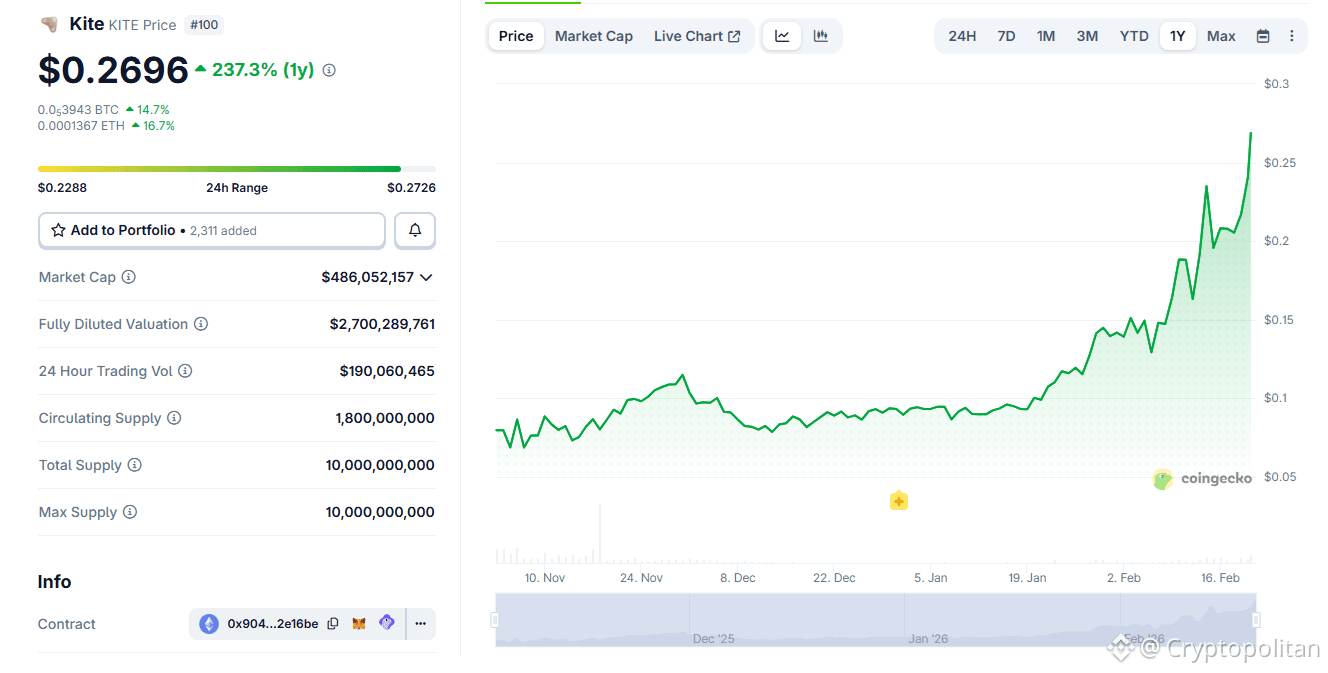Select the line chart icon

(x=782, y=35)
